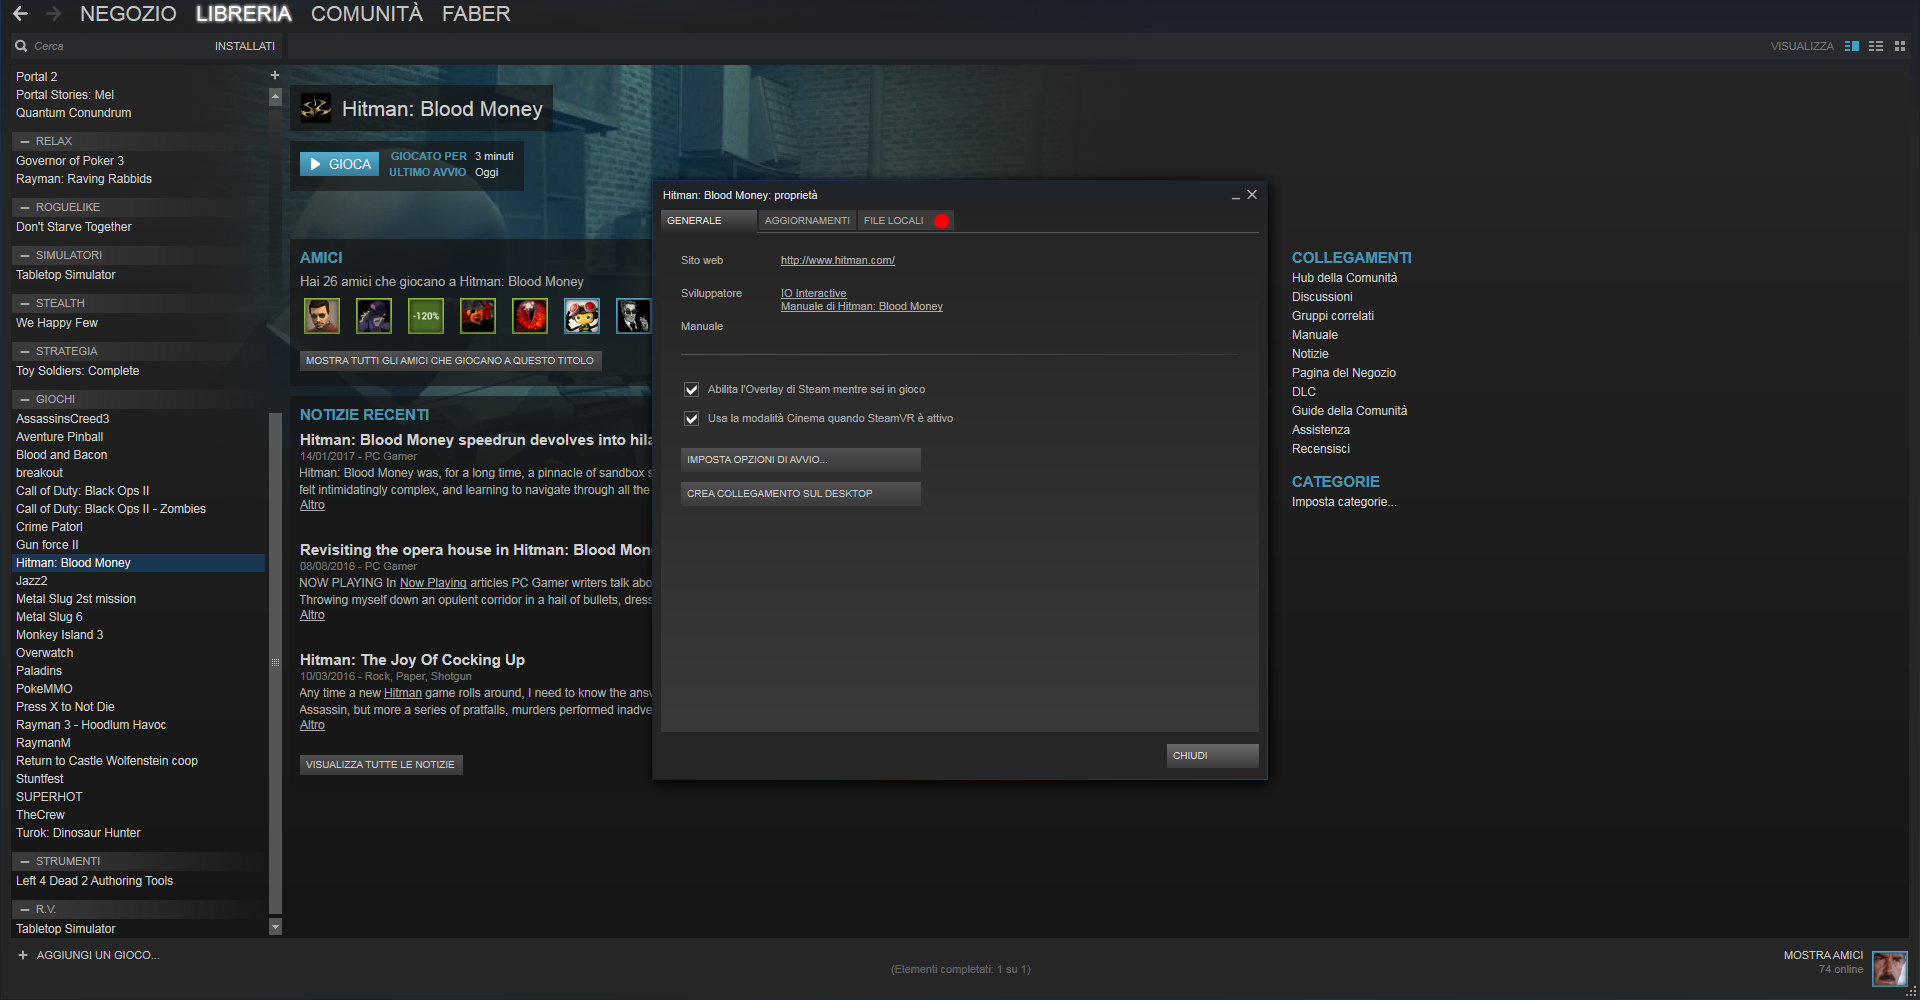Viewport: 1920px width, 1000px height.
Task: Collapse the STEALTH category
Action: pos(25,304)
